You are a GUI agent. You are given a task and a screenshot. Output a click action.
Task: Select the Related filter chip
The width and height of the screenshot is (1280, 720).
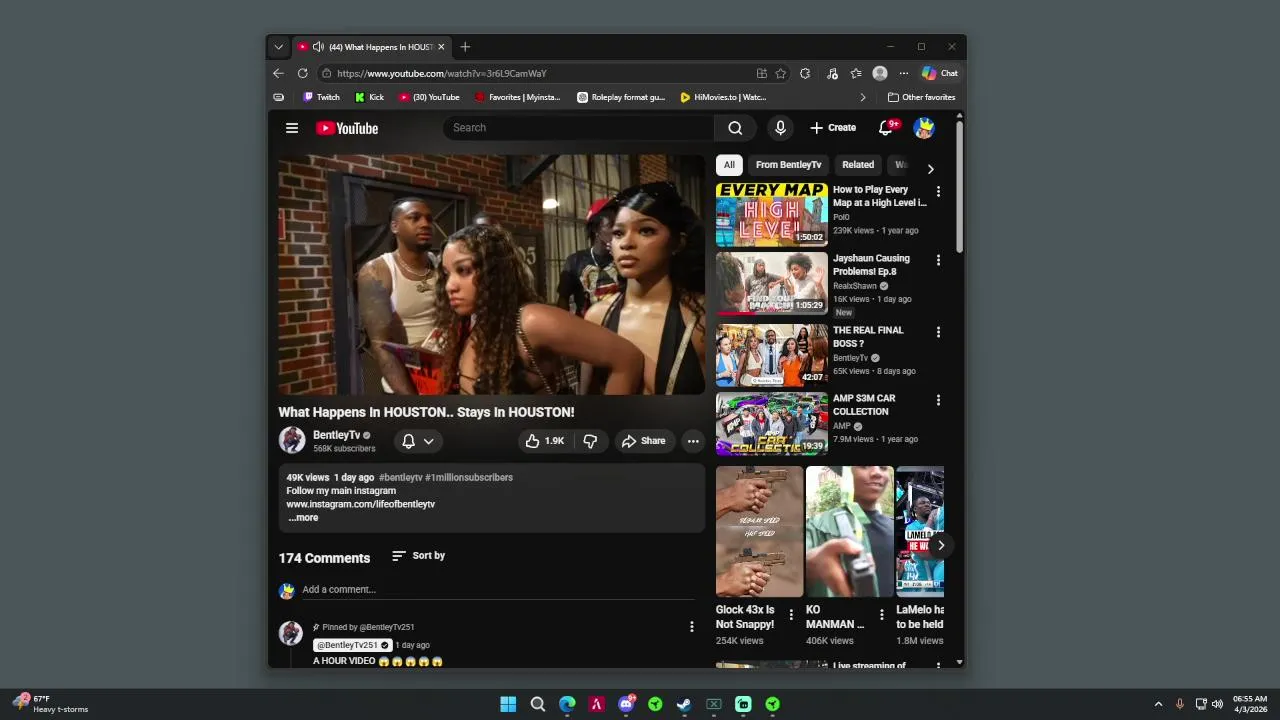pos(858,165)
